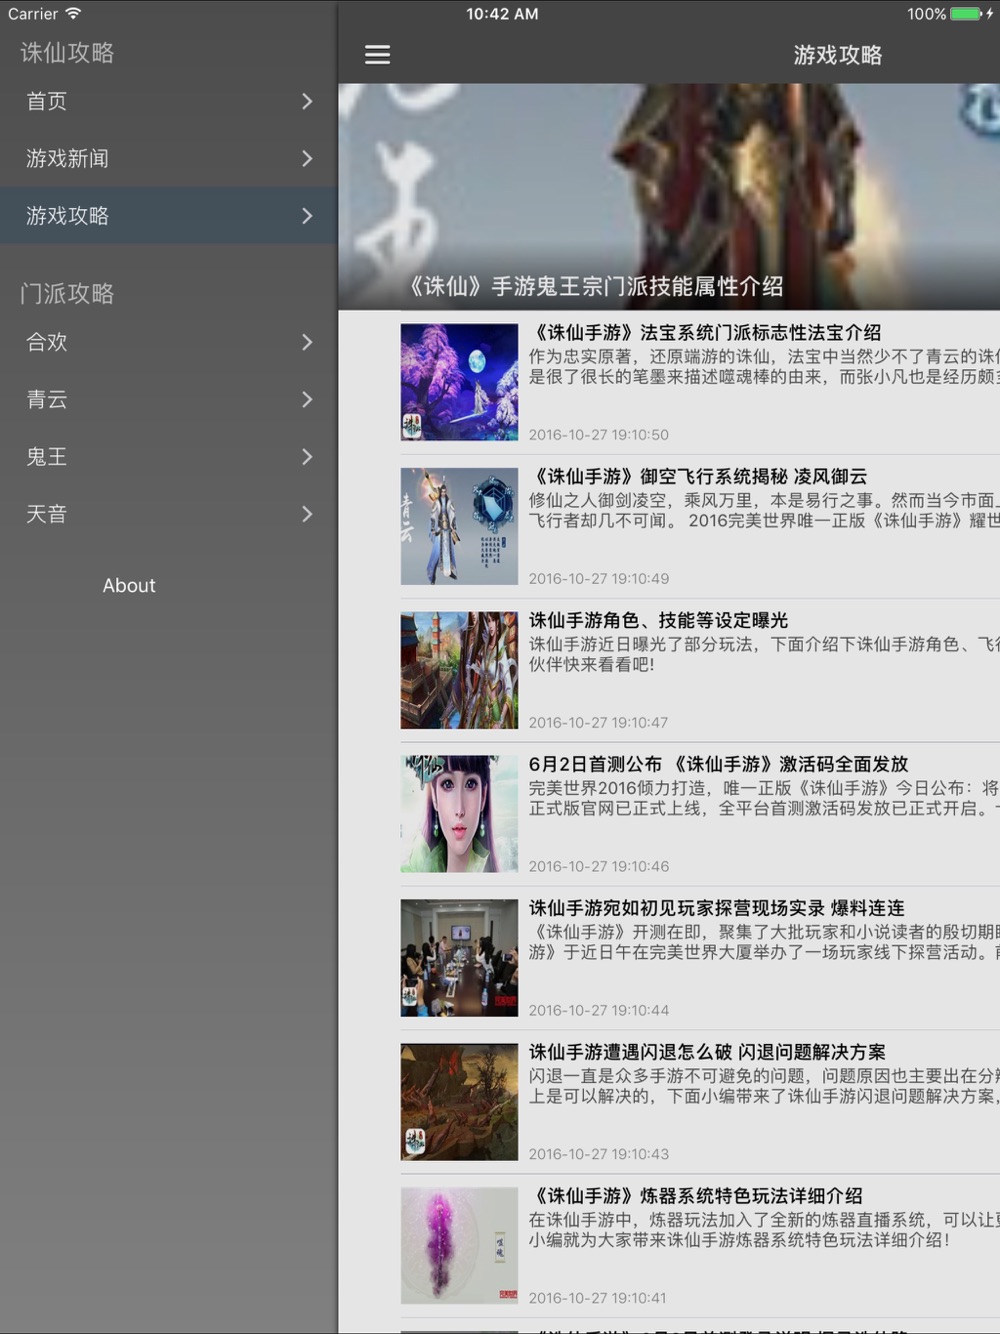
Task: Select the 游戏攻略 menu item
Action: coord(169,215)
